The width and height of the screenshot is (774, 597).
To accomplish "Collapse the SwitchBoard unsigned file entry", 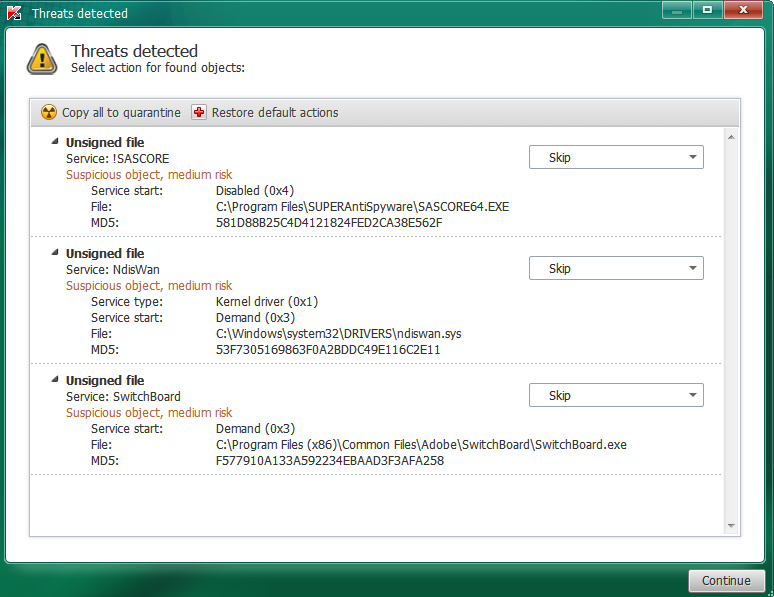I will [x=55, y=379].
